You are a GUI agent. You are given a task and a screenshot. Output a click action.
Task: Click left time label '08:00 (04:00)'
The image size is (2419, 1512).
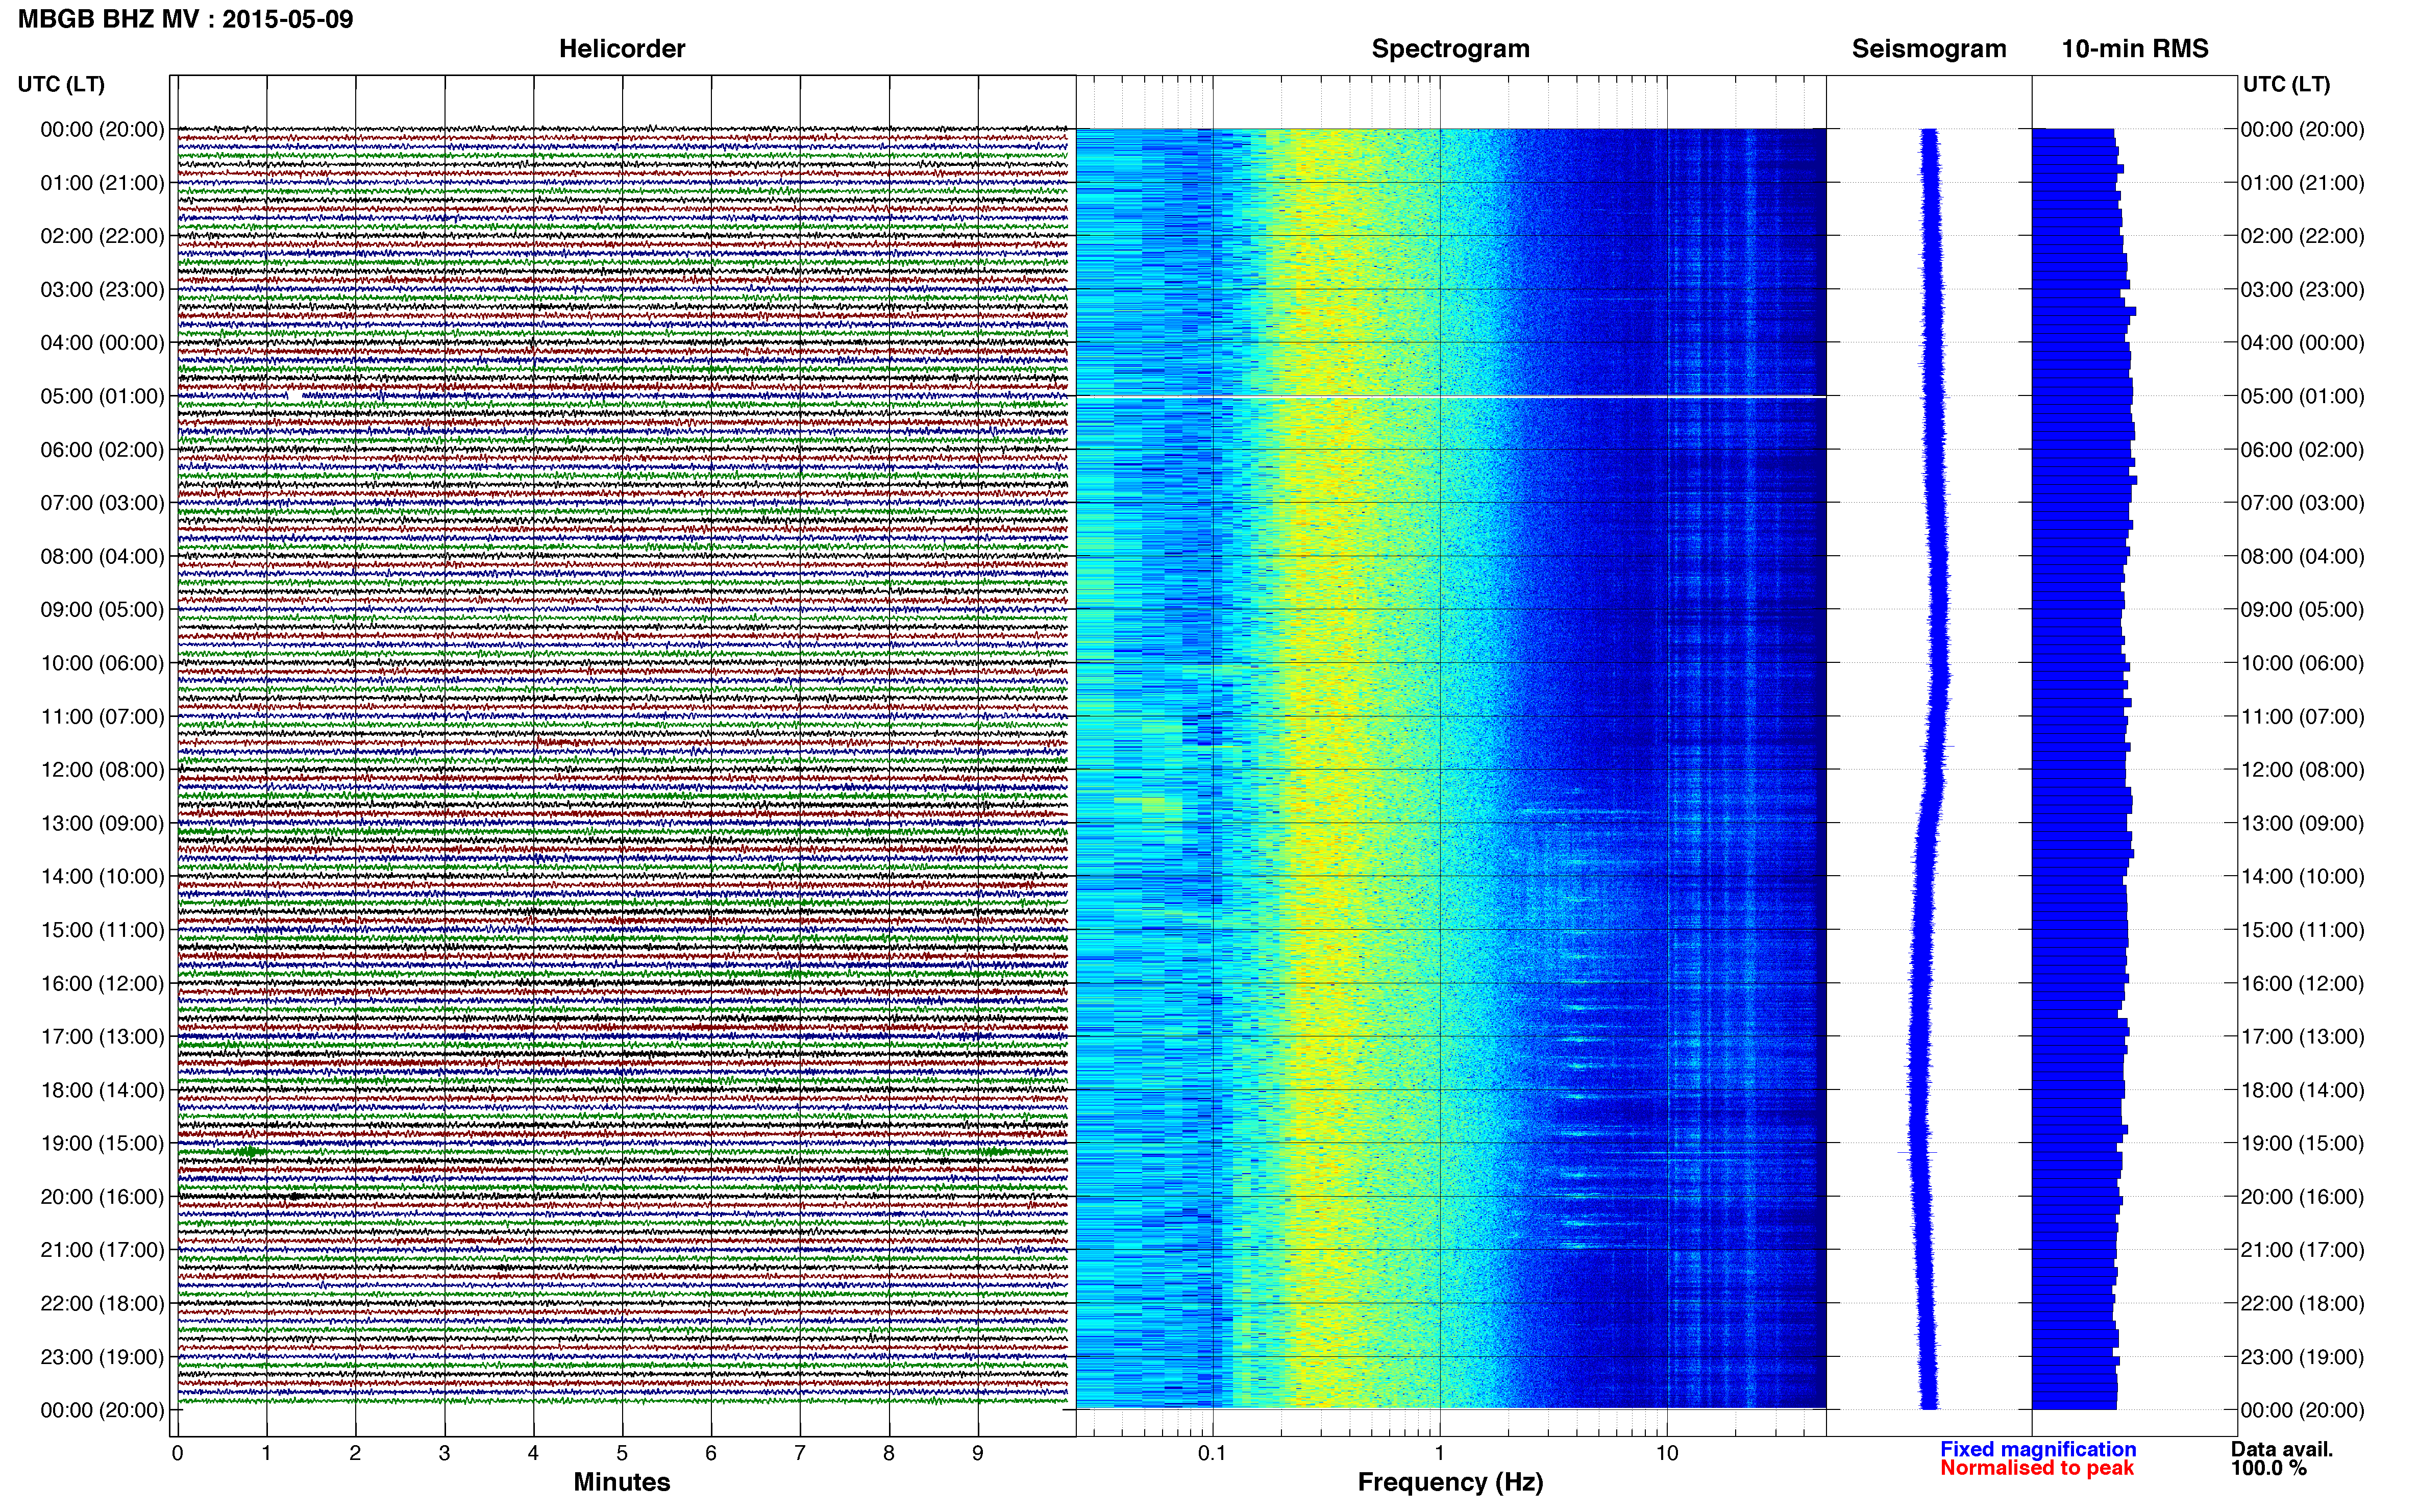pyautogui.click(x=102, y=556)
